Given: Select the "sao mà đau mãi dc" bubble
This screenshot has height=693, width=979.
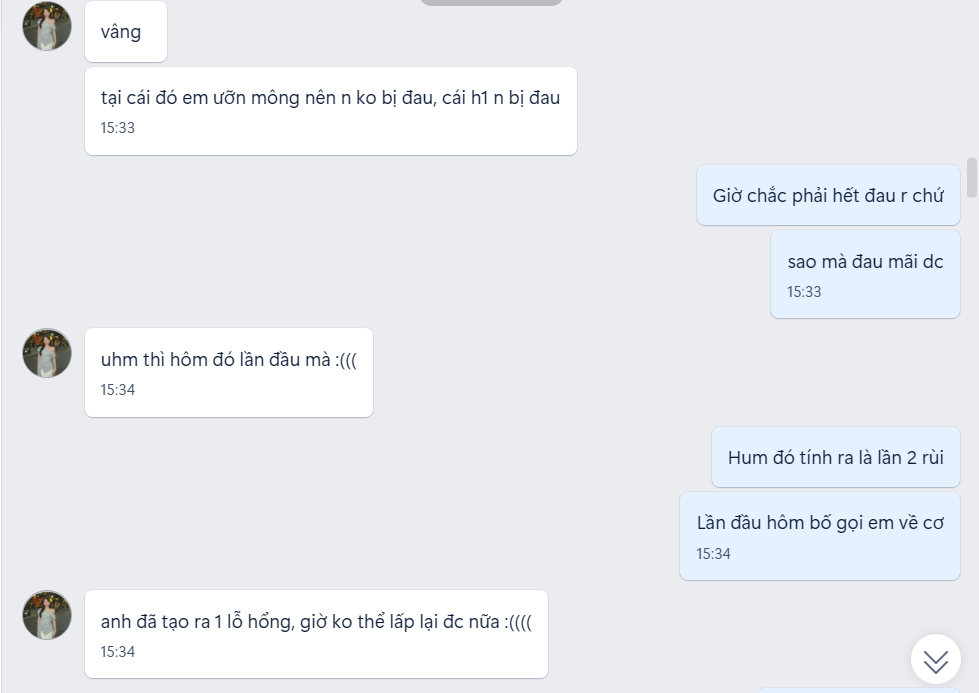Looking at the screenshot, I should [865, 274].
